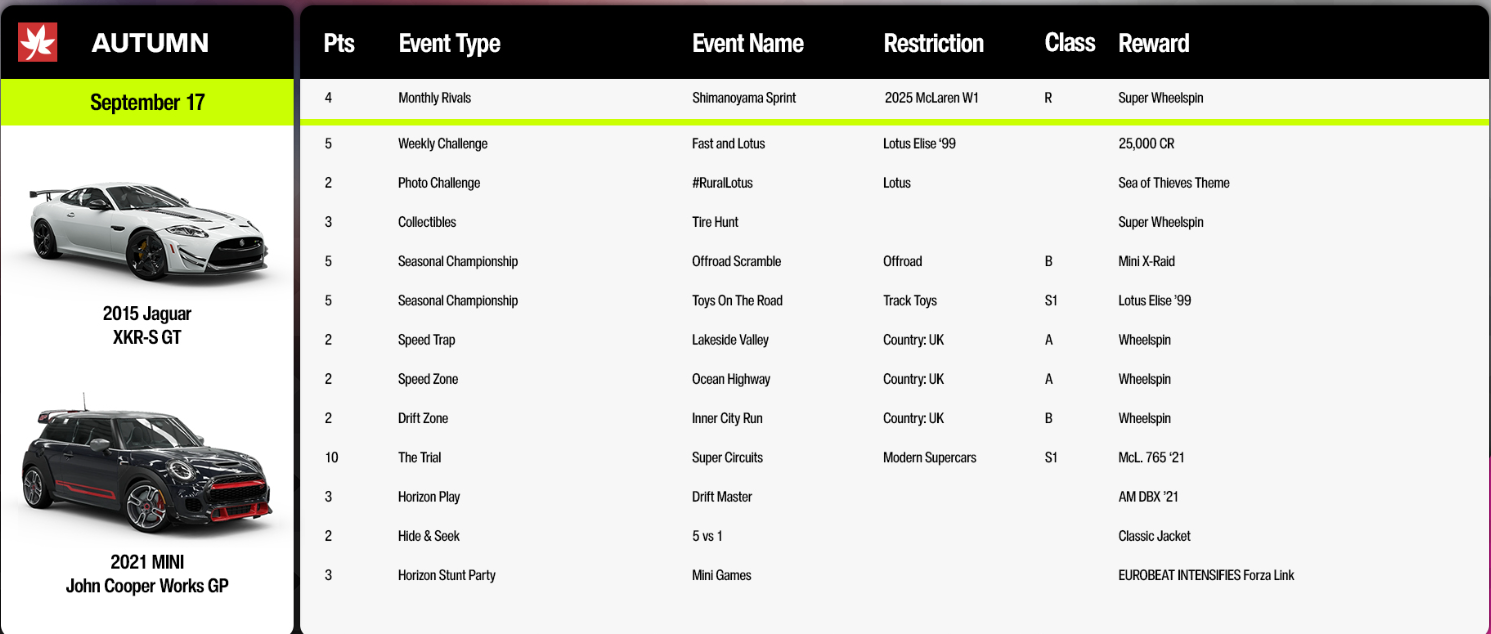Click the Reward column header

point(1154,43)
